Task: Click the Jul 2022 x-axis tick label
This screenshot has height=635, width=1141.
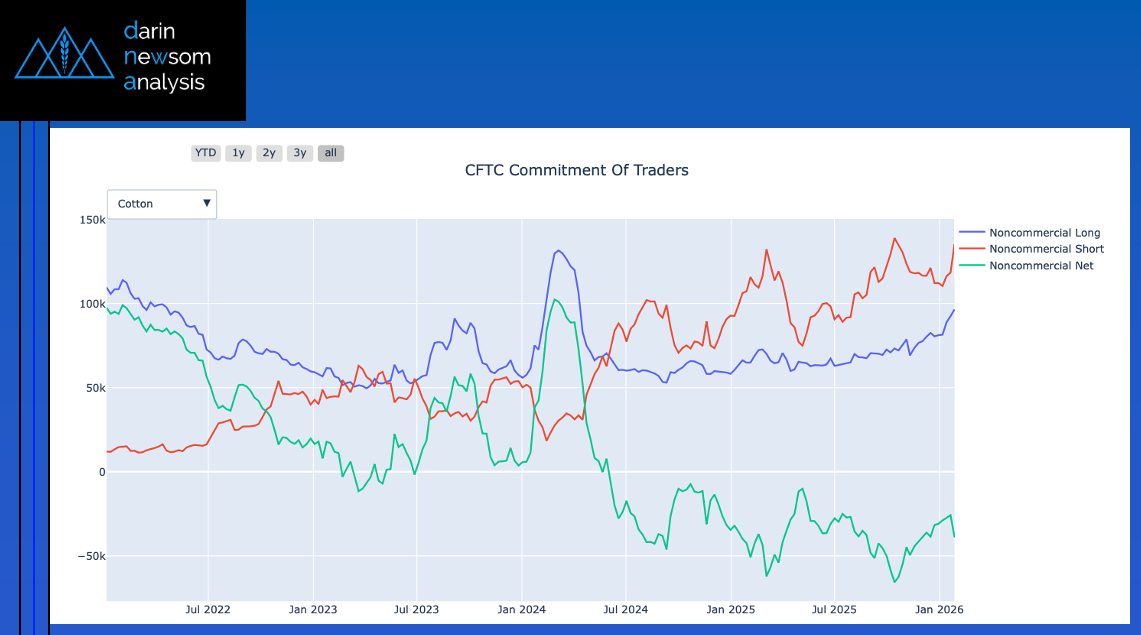Action: 208,609
